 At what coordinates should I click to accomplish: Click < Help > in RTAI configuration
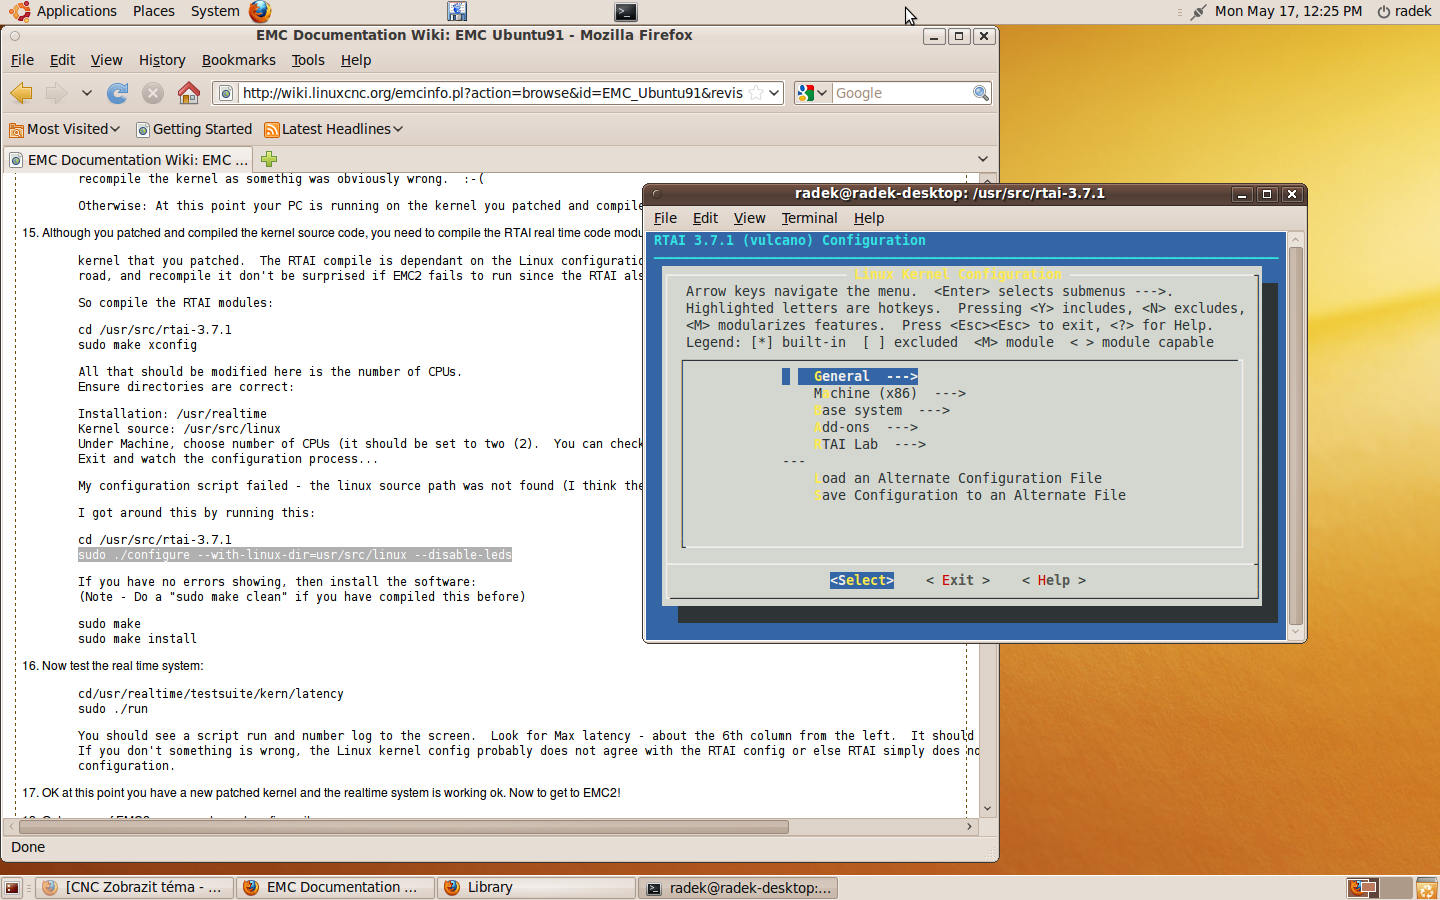click(1053, 580)
